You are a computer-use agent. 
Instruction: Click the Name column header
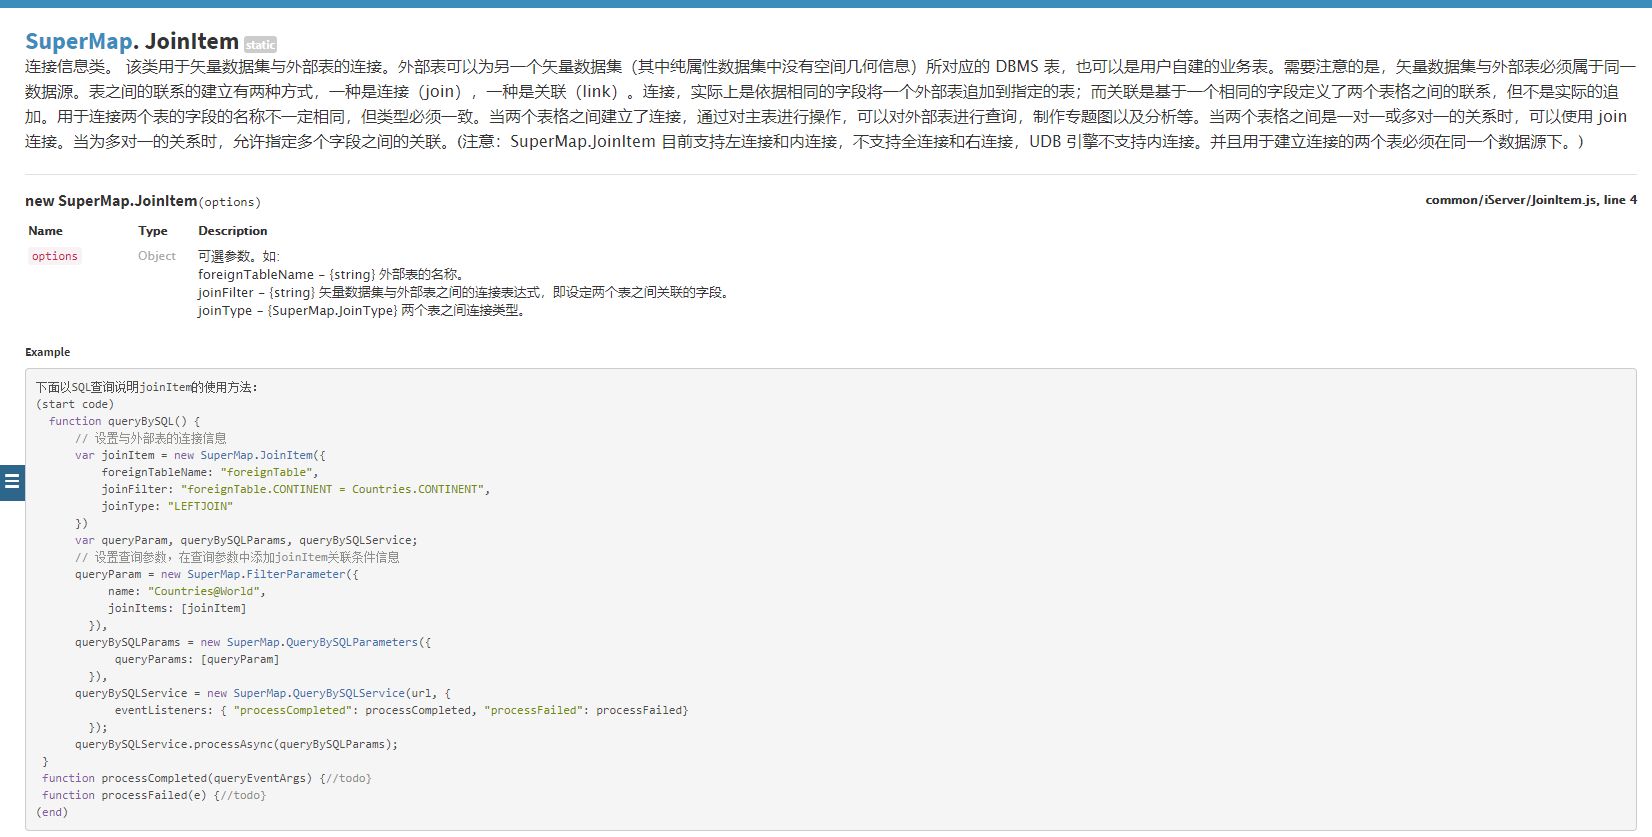tap(45, 231)
